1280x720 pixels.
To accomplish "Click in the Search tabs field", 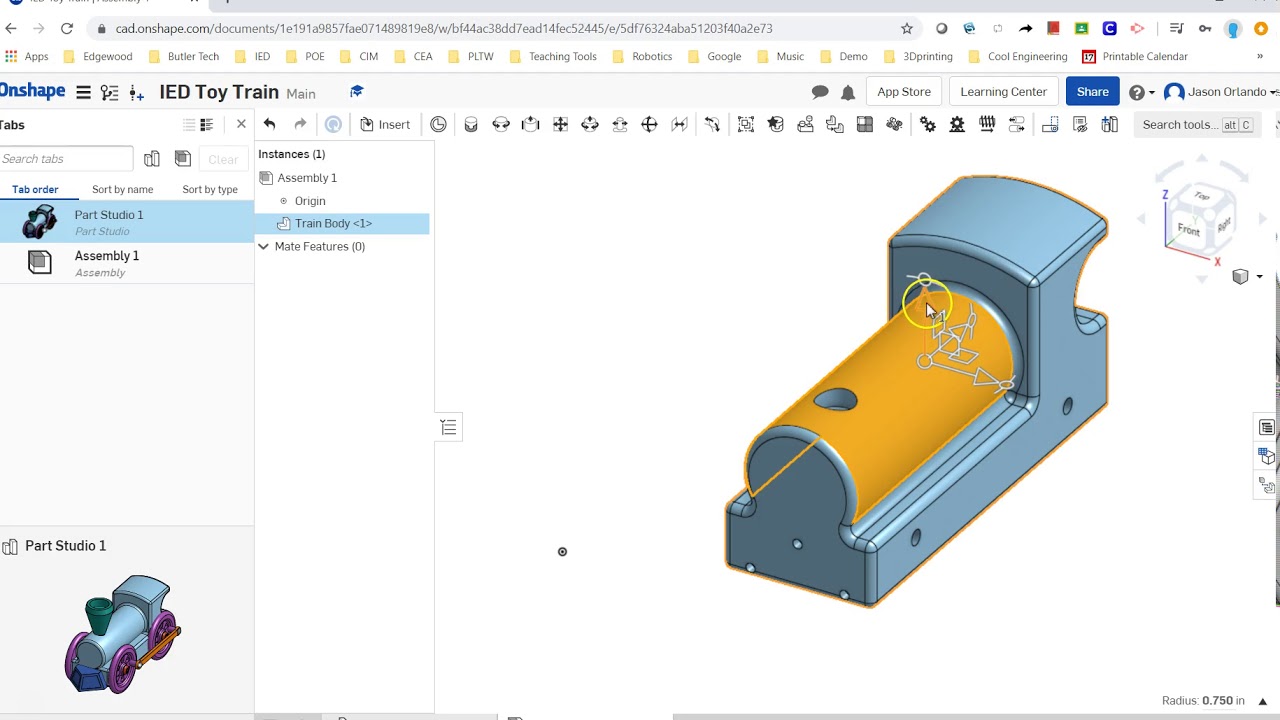I will (x=66, y=158).
